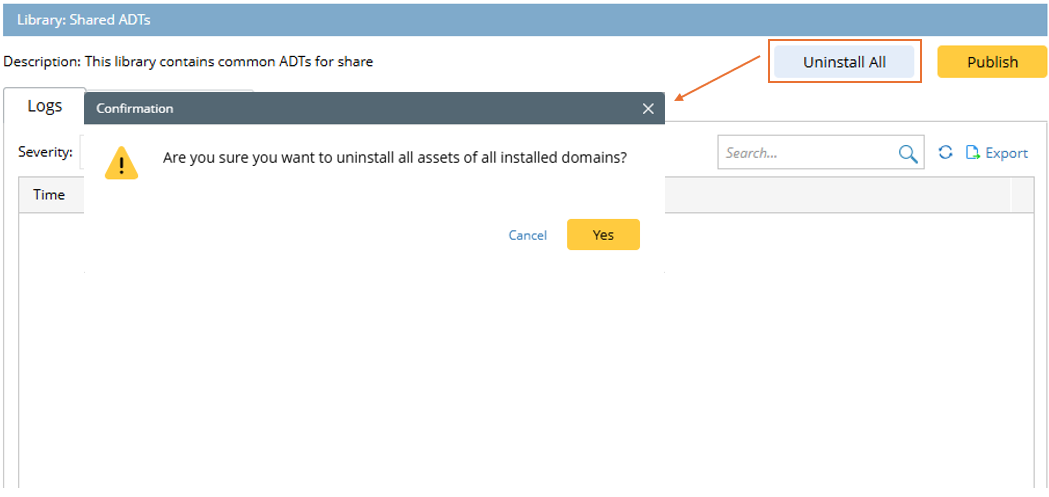1049x497 pixels.
Task: Click the uninstall confirmation message text
Action: click(x=395, y=158)
